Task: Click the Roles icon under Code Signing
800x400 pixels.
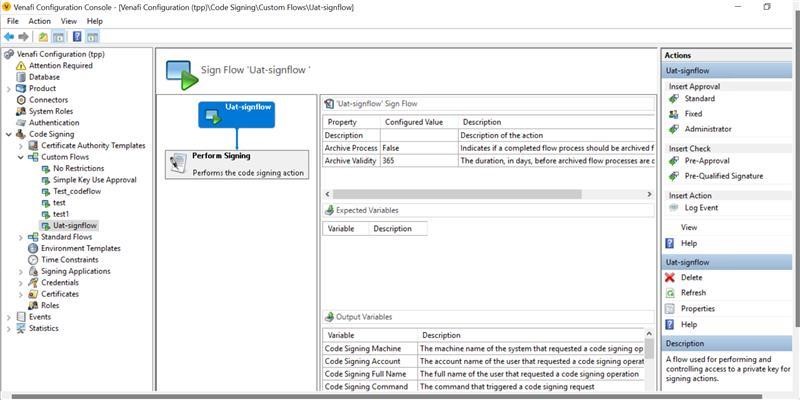Action: click(33, 306)
